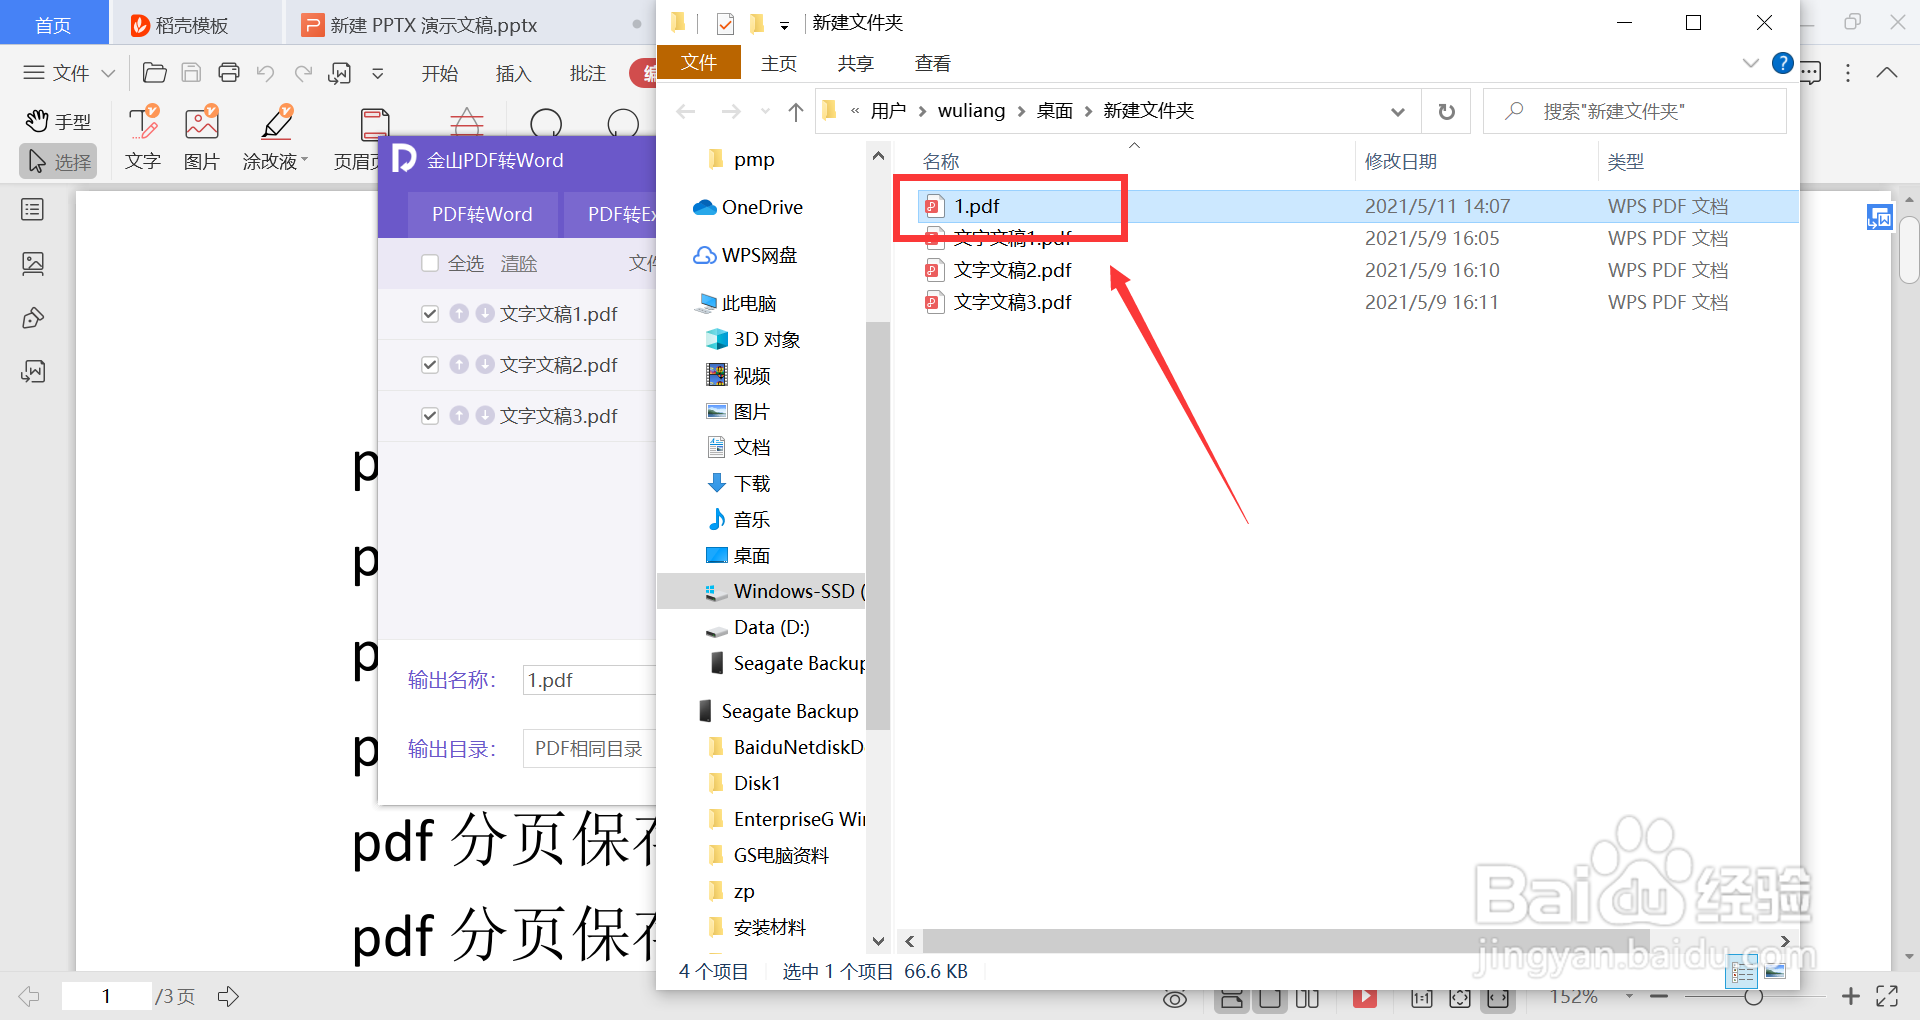Screen dimensions: 1920x1020
Task: Click the PDF转Word button in dialog
Action: [x=481, y=214]
